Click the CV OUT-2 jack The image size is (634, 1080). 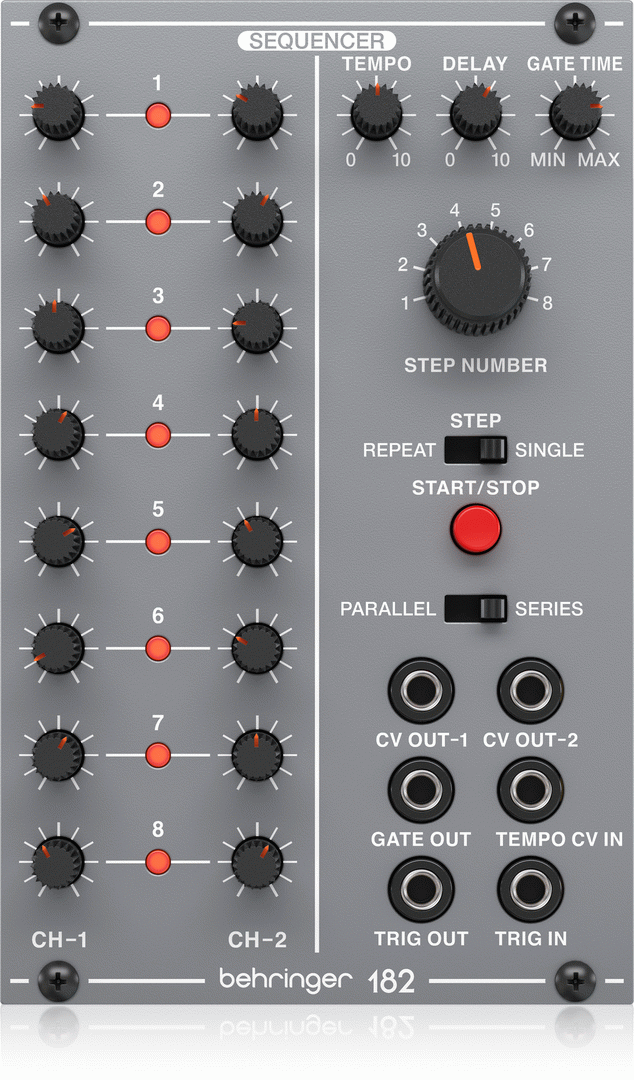click(531, 690)
